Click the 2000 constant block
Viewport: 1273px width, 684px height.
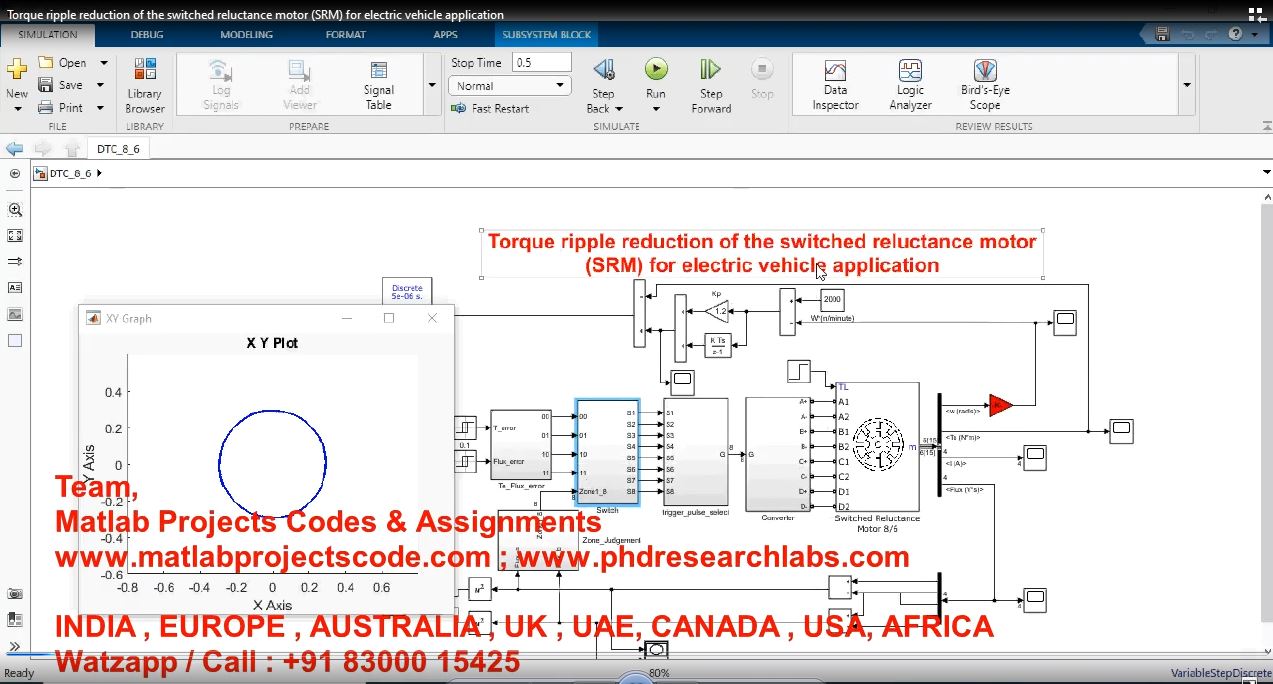[832, 300]
